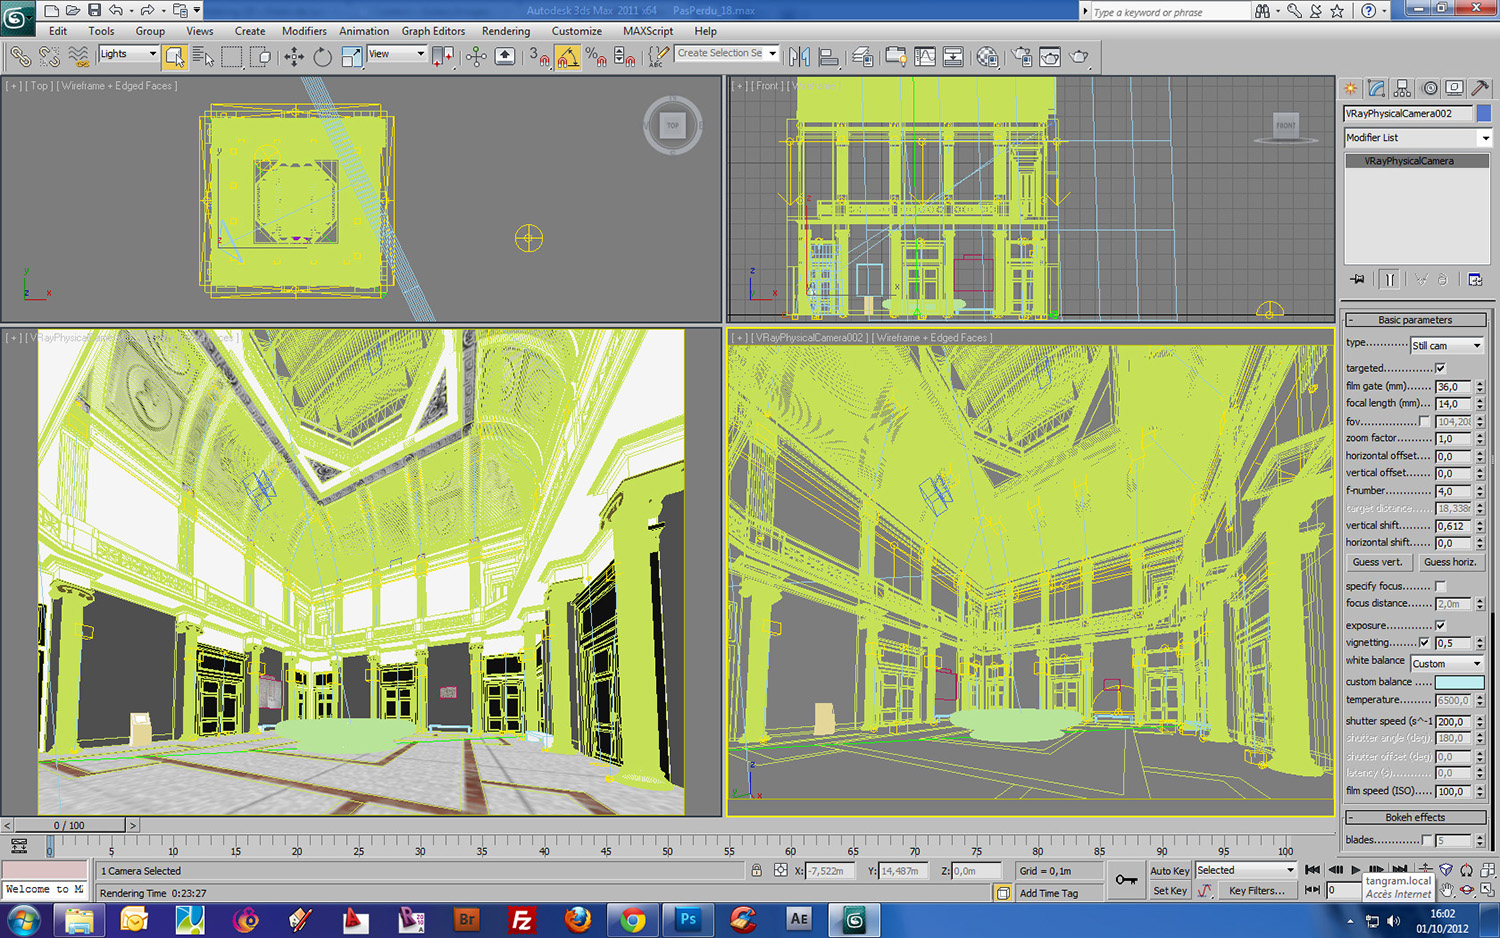Expand the camera type Still cam dropdown

tap(1446, 345)
